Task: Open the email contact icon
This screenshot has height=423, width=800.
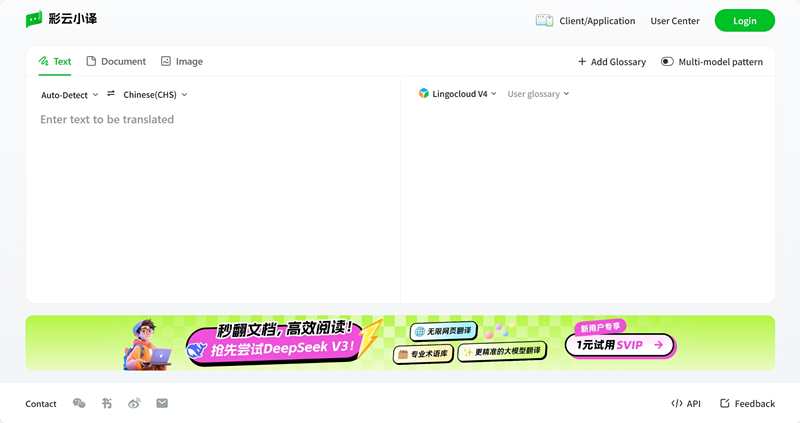Action: (x=162, y=403)
